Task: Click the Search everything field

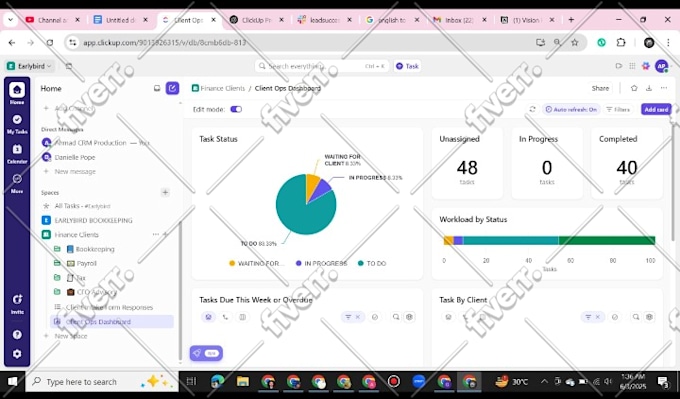Action: pyautogui.click(x=322, y=66)
